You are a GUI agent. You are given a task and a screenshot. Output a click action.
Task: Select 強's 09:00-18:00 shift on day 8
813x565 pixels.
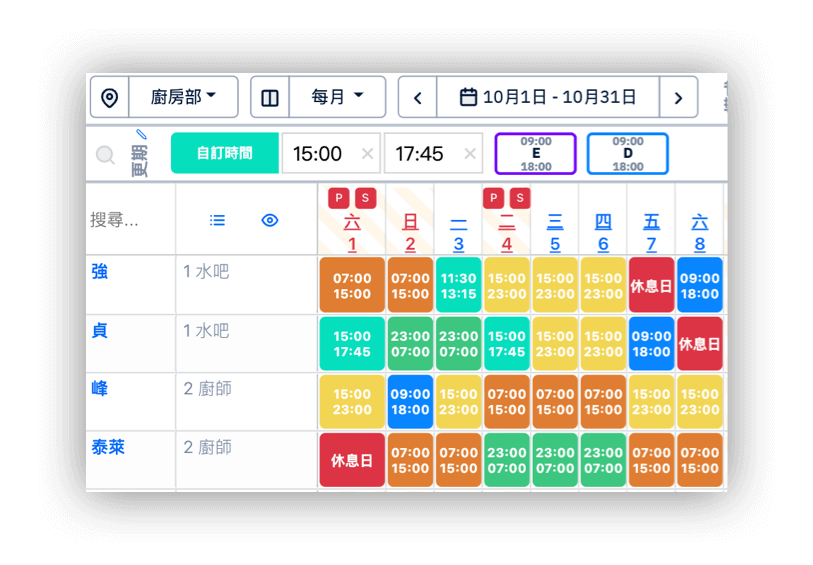point(699,285)
